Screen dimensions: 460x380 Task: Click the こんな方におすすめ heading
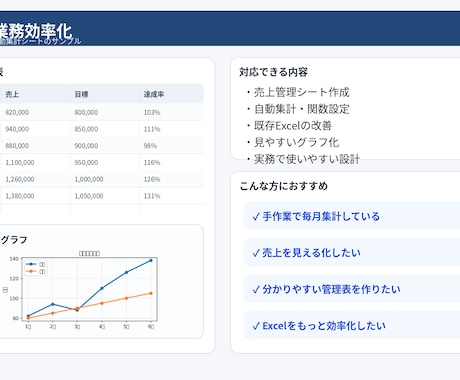click(x=284, y=186)
